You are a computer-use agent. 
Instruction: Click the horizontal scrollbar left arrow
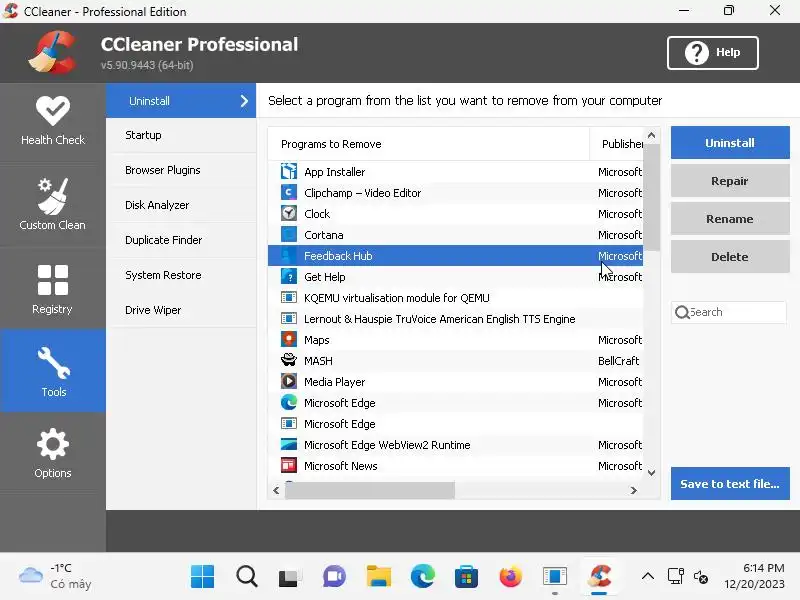coord(276,490)
